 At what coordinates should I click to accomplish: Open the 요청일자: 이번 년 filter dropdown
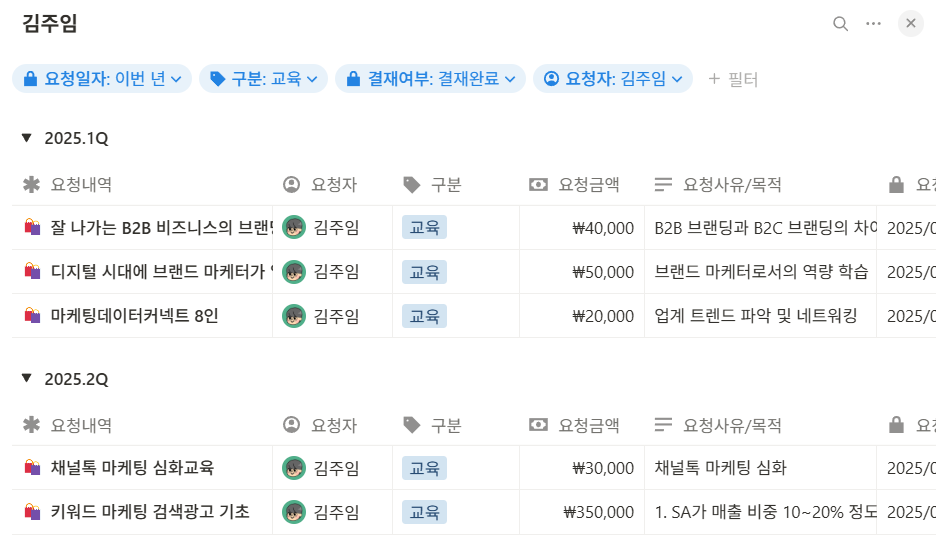pos(102,79)
